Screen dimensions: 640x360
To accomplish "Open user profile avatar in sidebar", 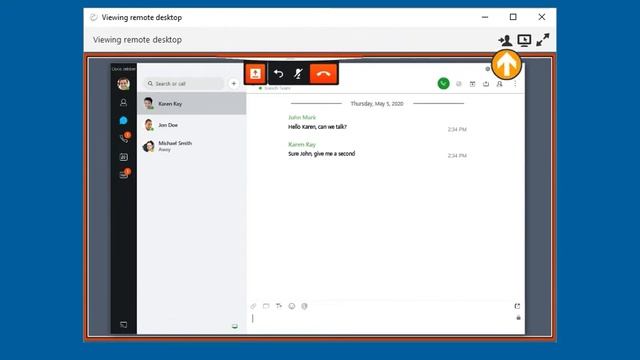I will [123, 84].
